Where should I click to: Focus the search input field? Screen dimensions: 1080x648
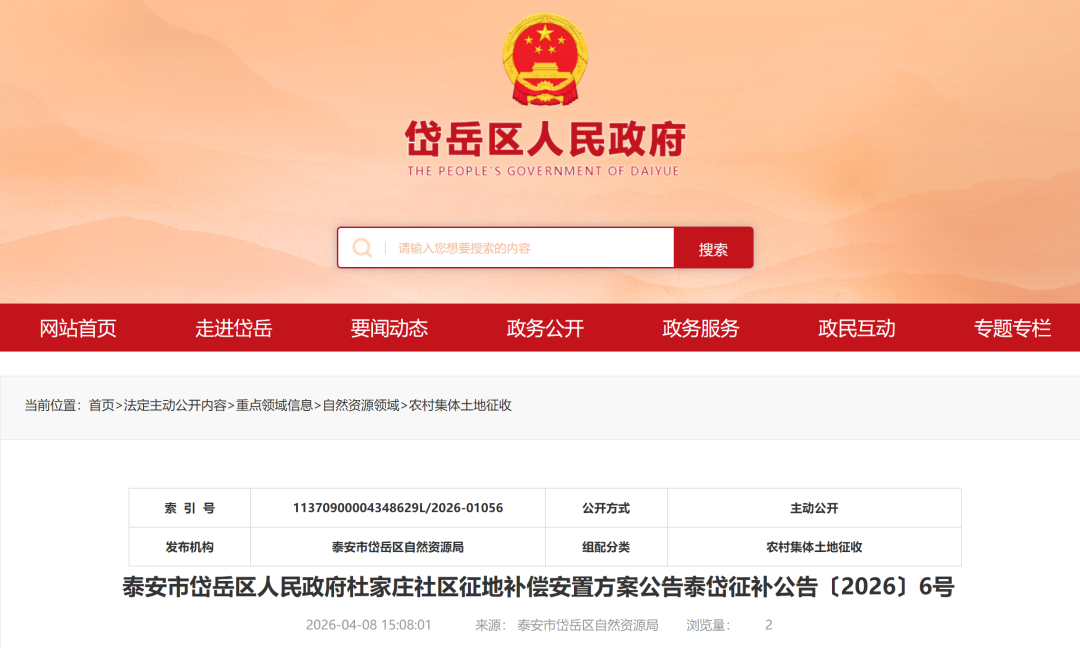coord(530,248)
